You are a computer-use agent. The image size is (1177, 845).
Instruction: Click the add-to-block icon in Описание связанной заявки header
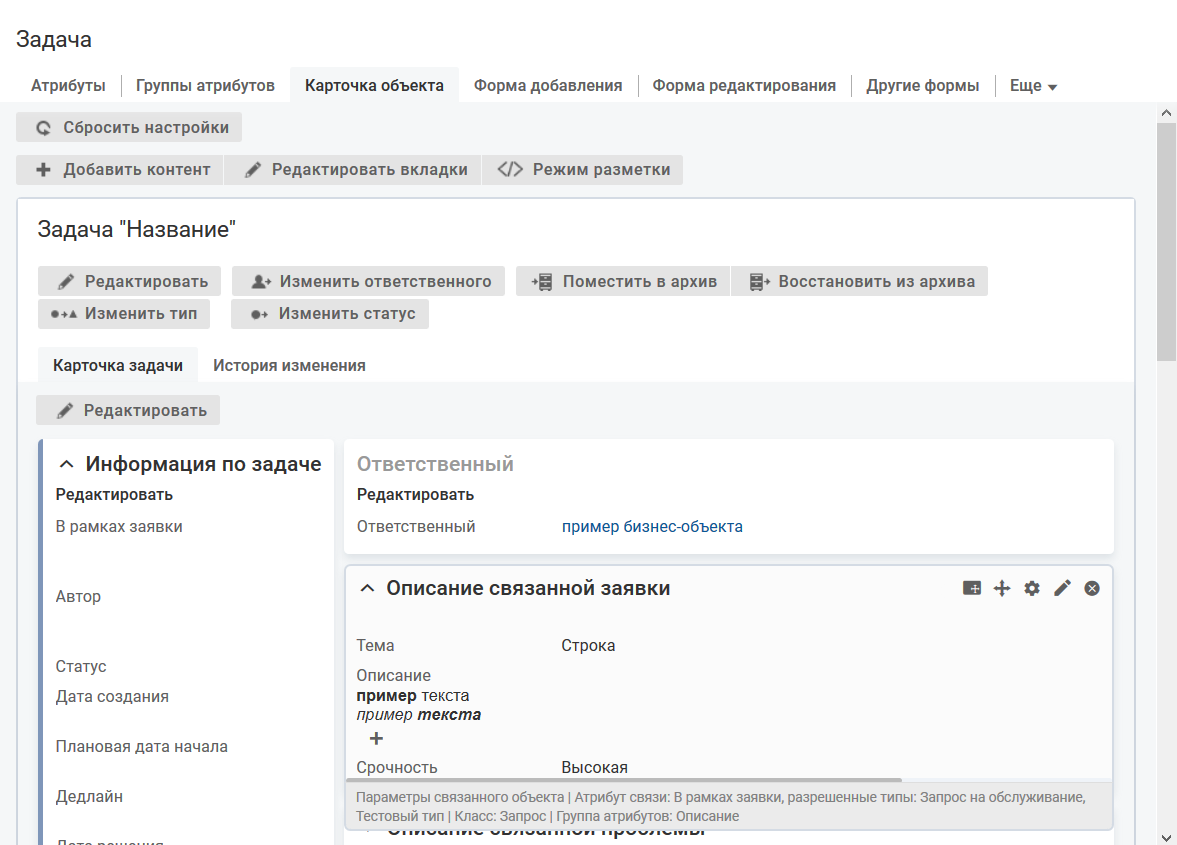[971, 588]
